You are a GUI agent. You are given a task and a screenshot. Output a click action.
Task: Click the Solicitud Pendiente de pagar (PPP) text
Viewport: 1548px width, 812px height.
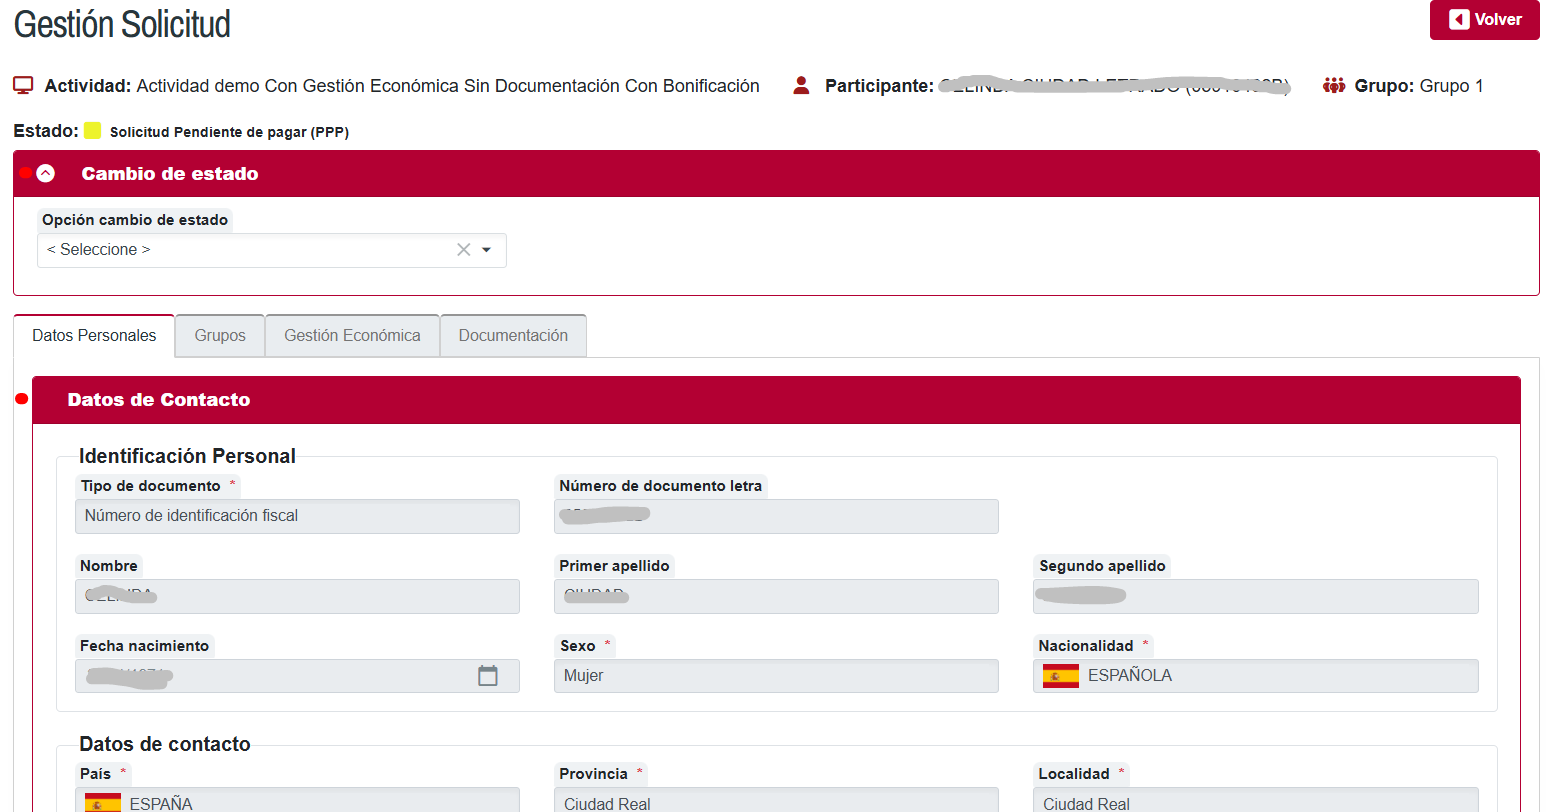pos(229,132)
